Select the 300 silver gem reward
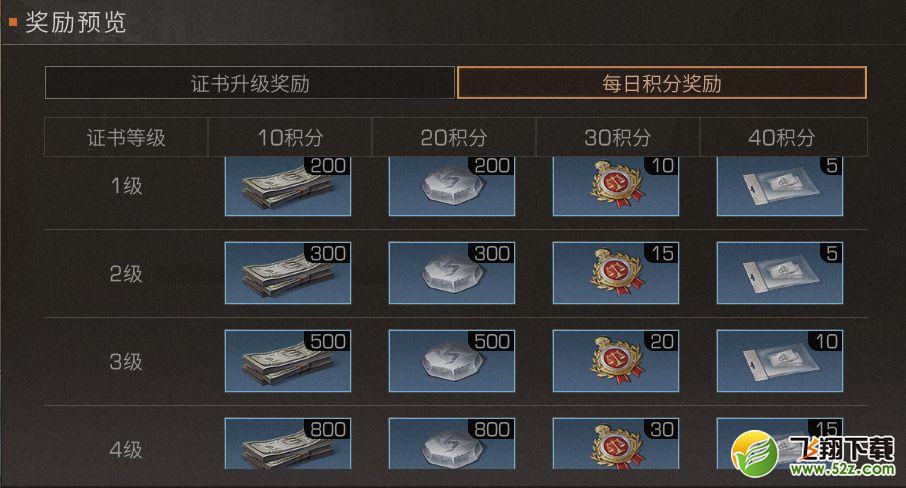The width and height of the screenshot is (906, 488). click(x=452, y=273)
